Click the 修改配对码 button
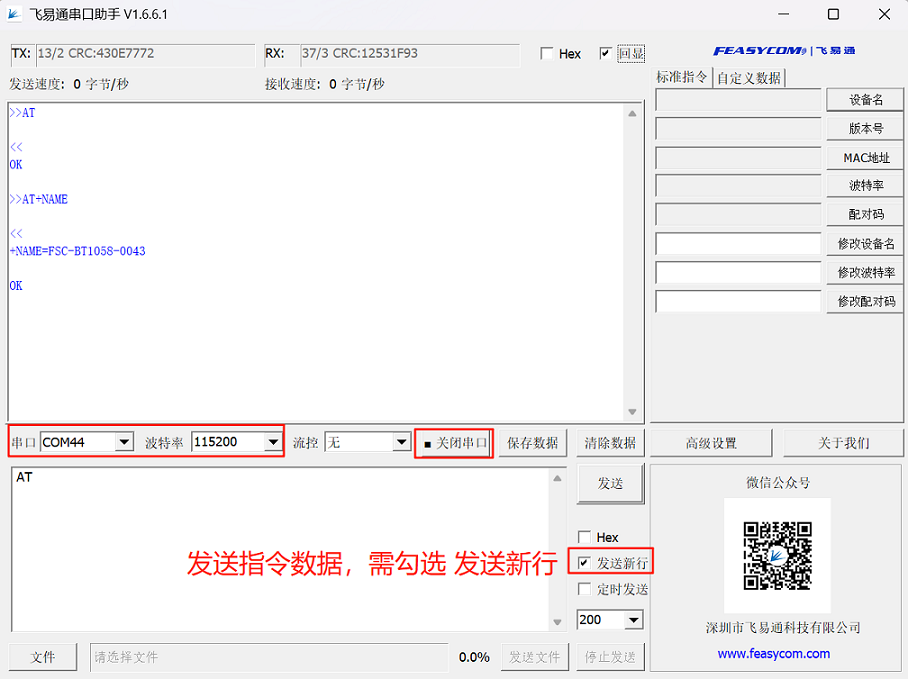Viewport: 908px width, 679px height. [865, 301]
